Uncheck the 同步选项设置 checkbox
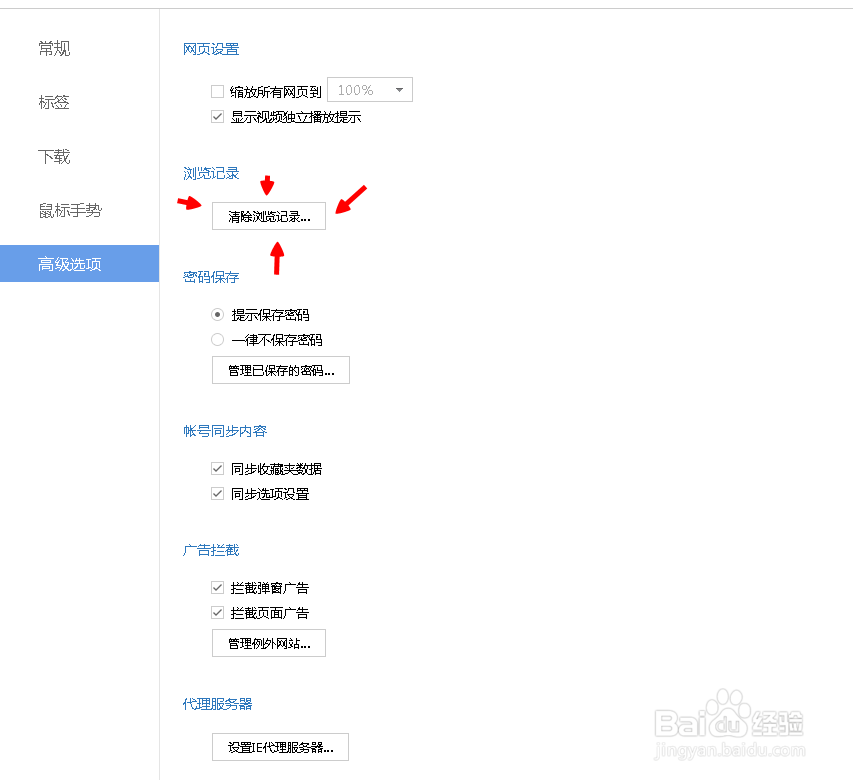Viewport: 853px width, 780px height. tap(217, 493)
